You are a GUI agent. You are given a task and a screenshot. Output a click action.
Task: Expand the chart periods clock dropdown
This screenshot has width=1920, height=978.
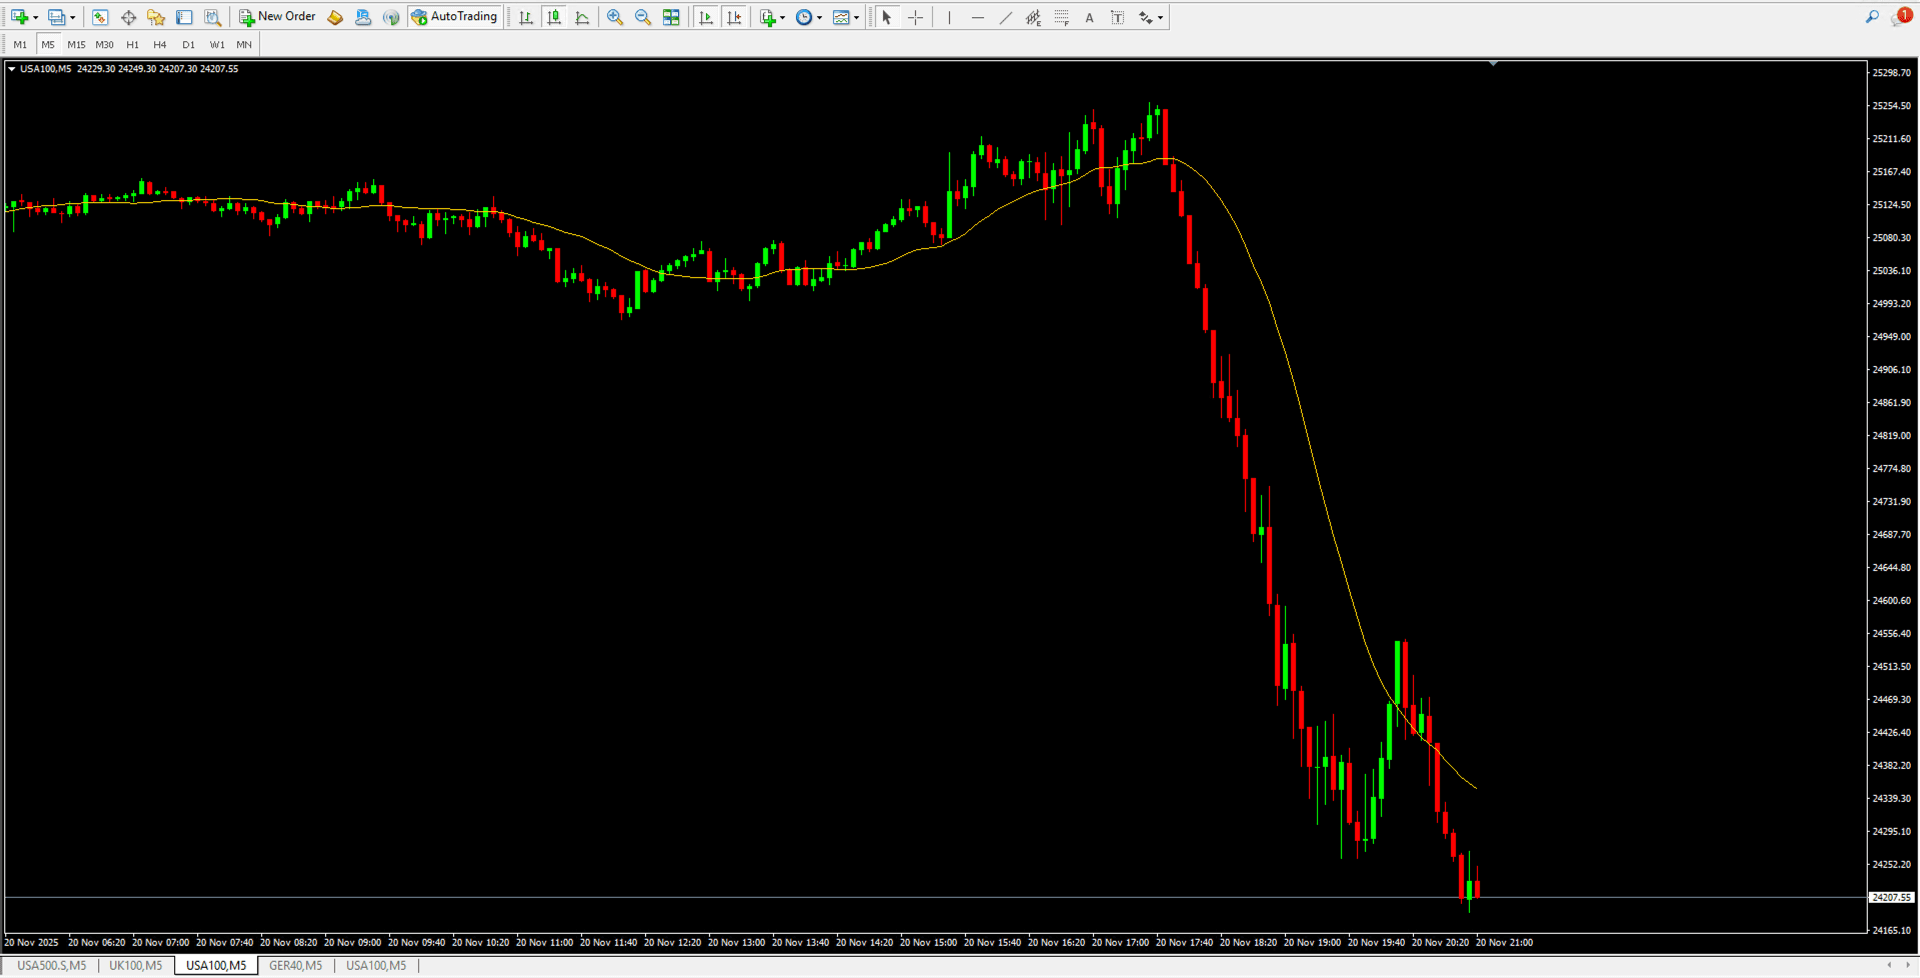pos(819,17)
